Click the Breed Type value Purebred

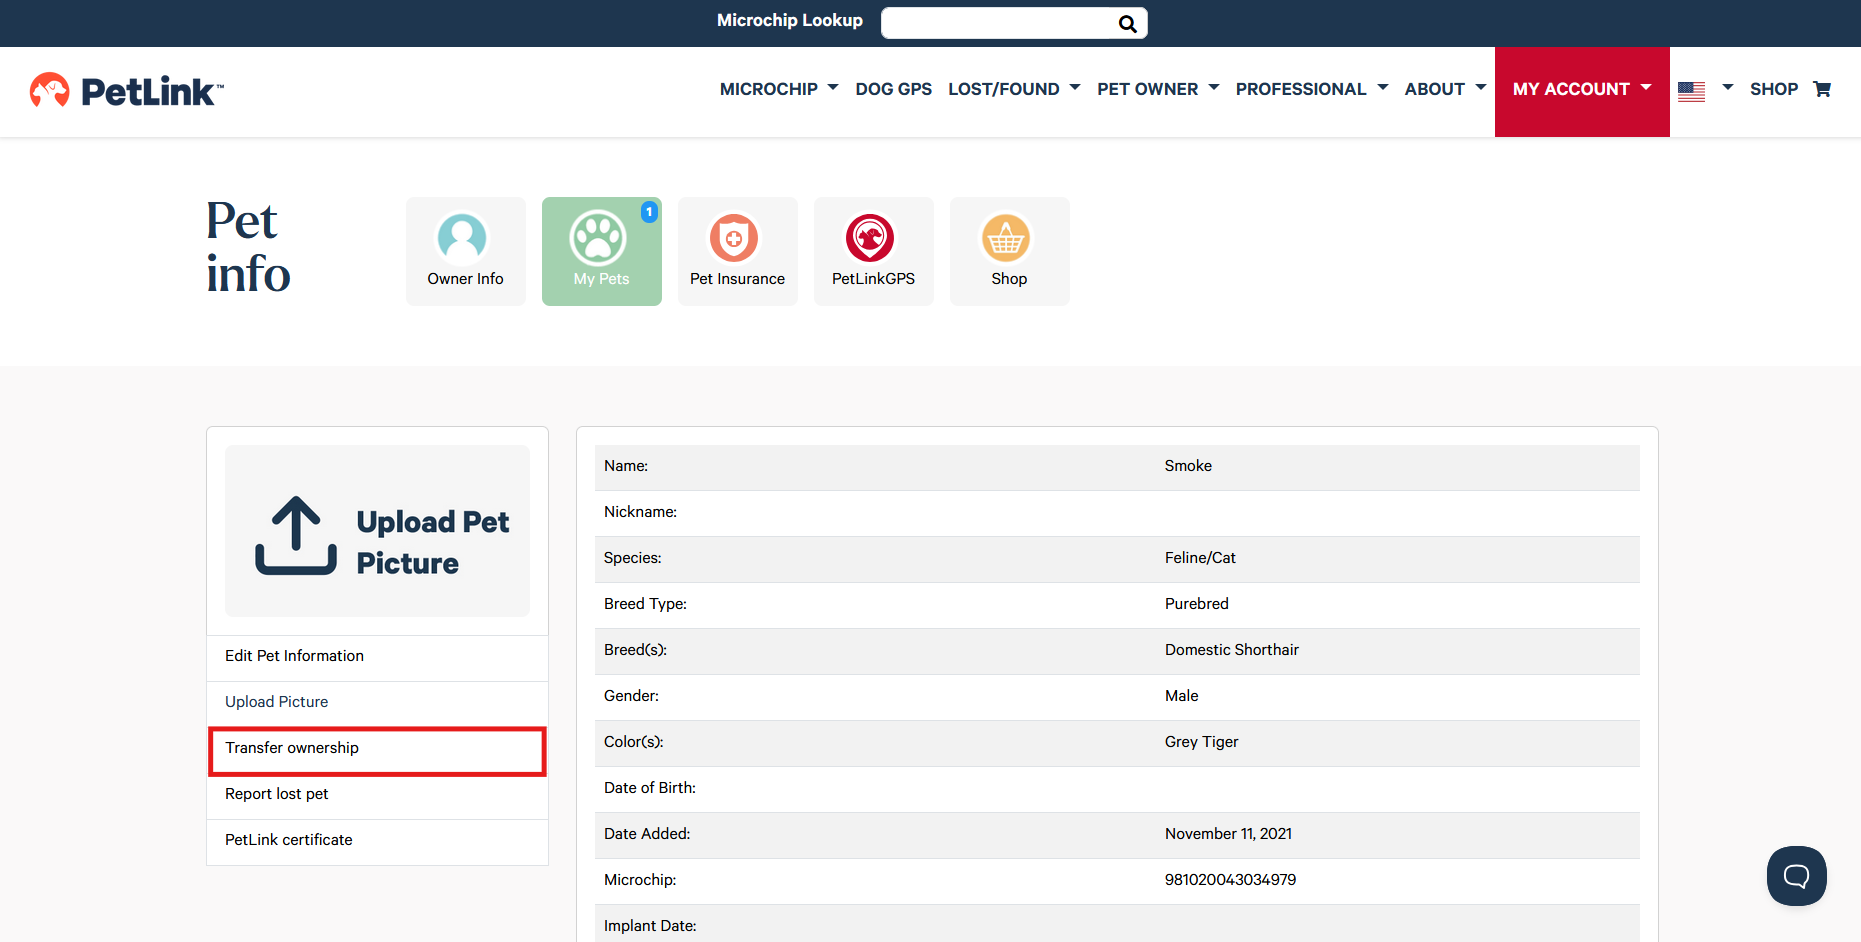(x=1197, y=604)
